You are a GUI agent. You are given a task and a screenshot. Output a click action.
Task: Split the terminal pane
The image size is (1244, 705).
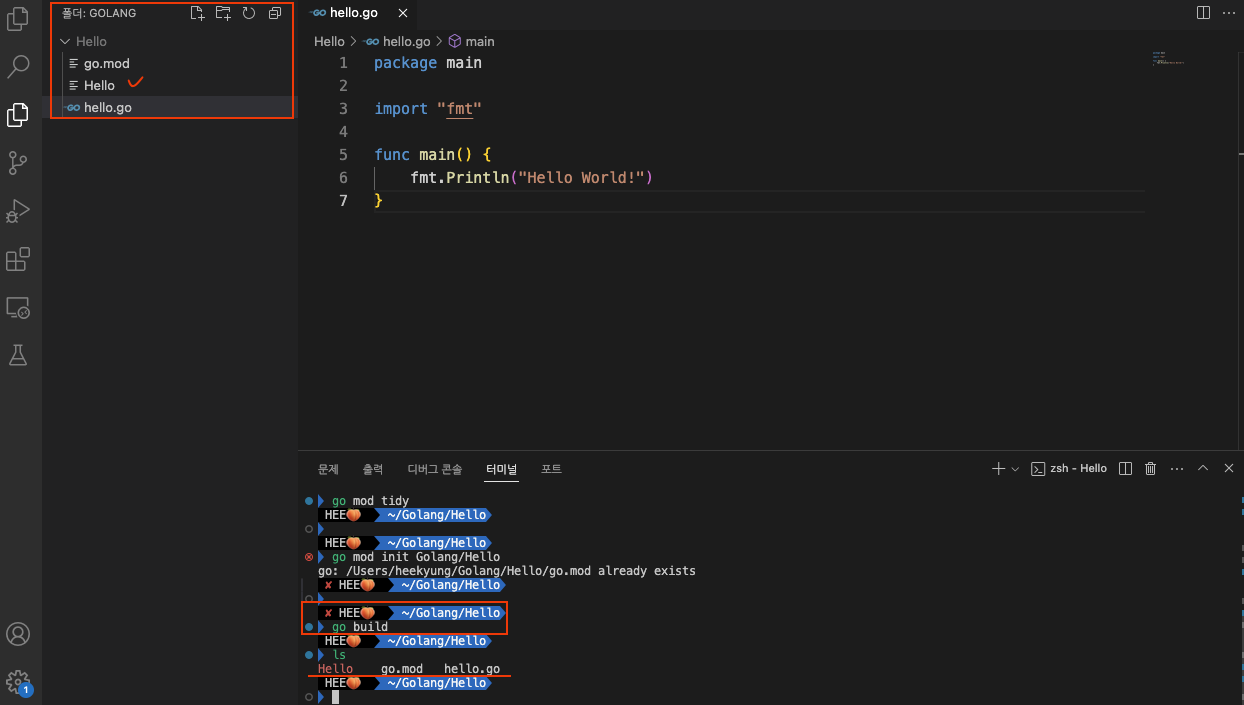click(1125, 468)
